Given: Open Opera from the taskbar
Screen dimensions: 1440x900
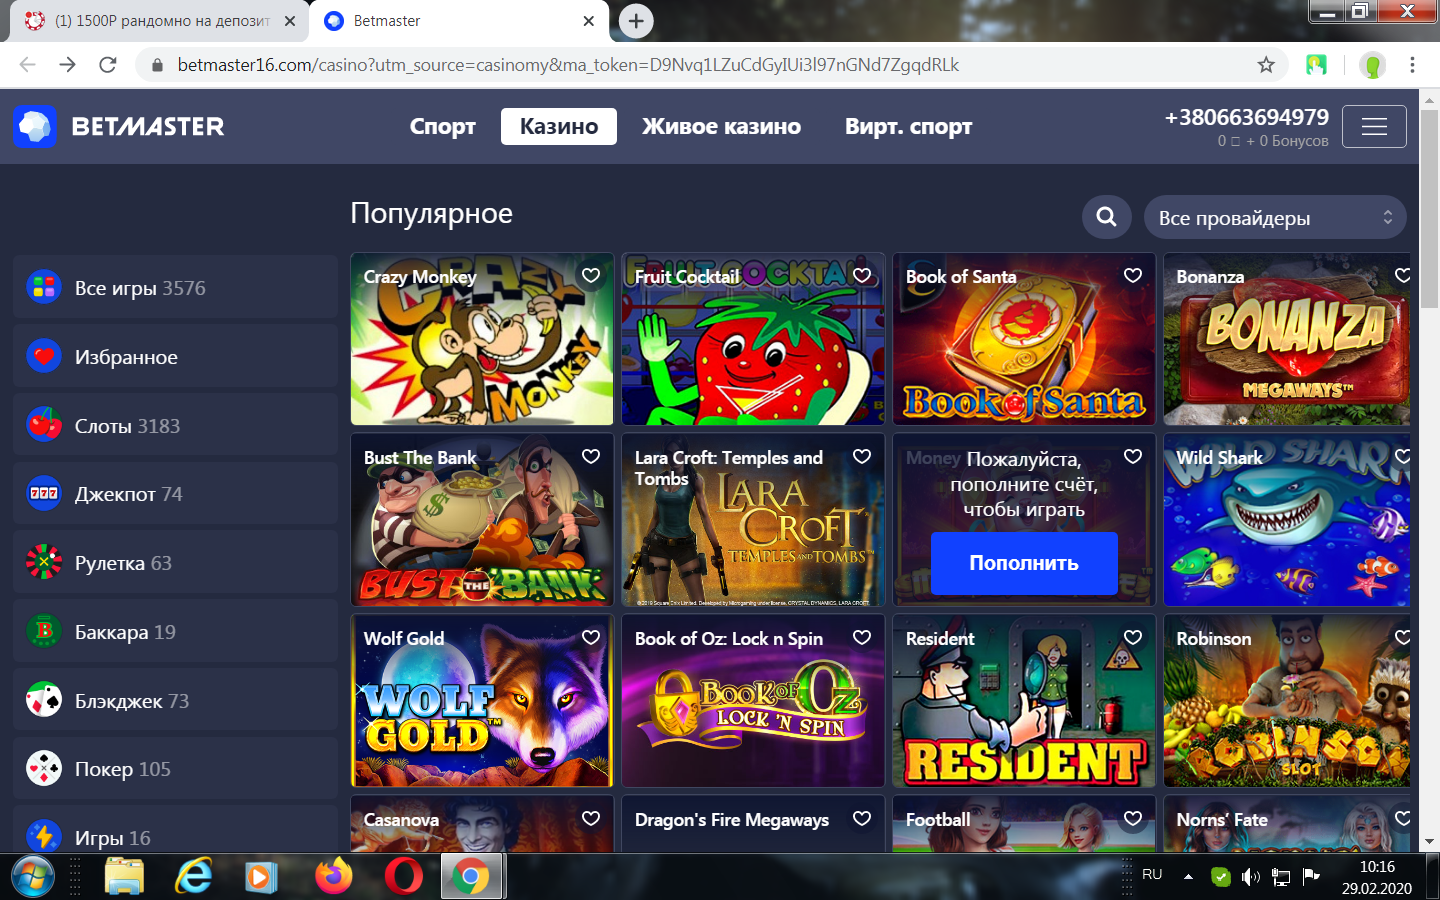Looking at the screenshot, I should [403, 877].
